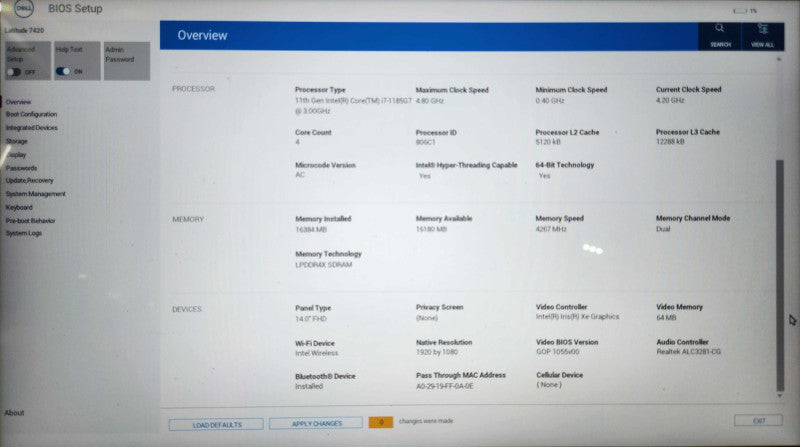The width and height of the screenshot is (800, 447).
Task: Select Overview in sidebar
Action: click(x=18, y=102)
